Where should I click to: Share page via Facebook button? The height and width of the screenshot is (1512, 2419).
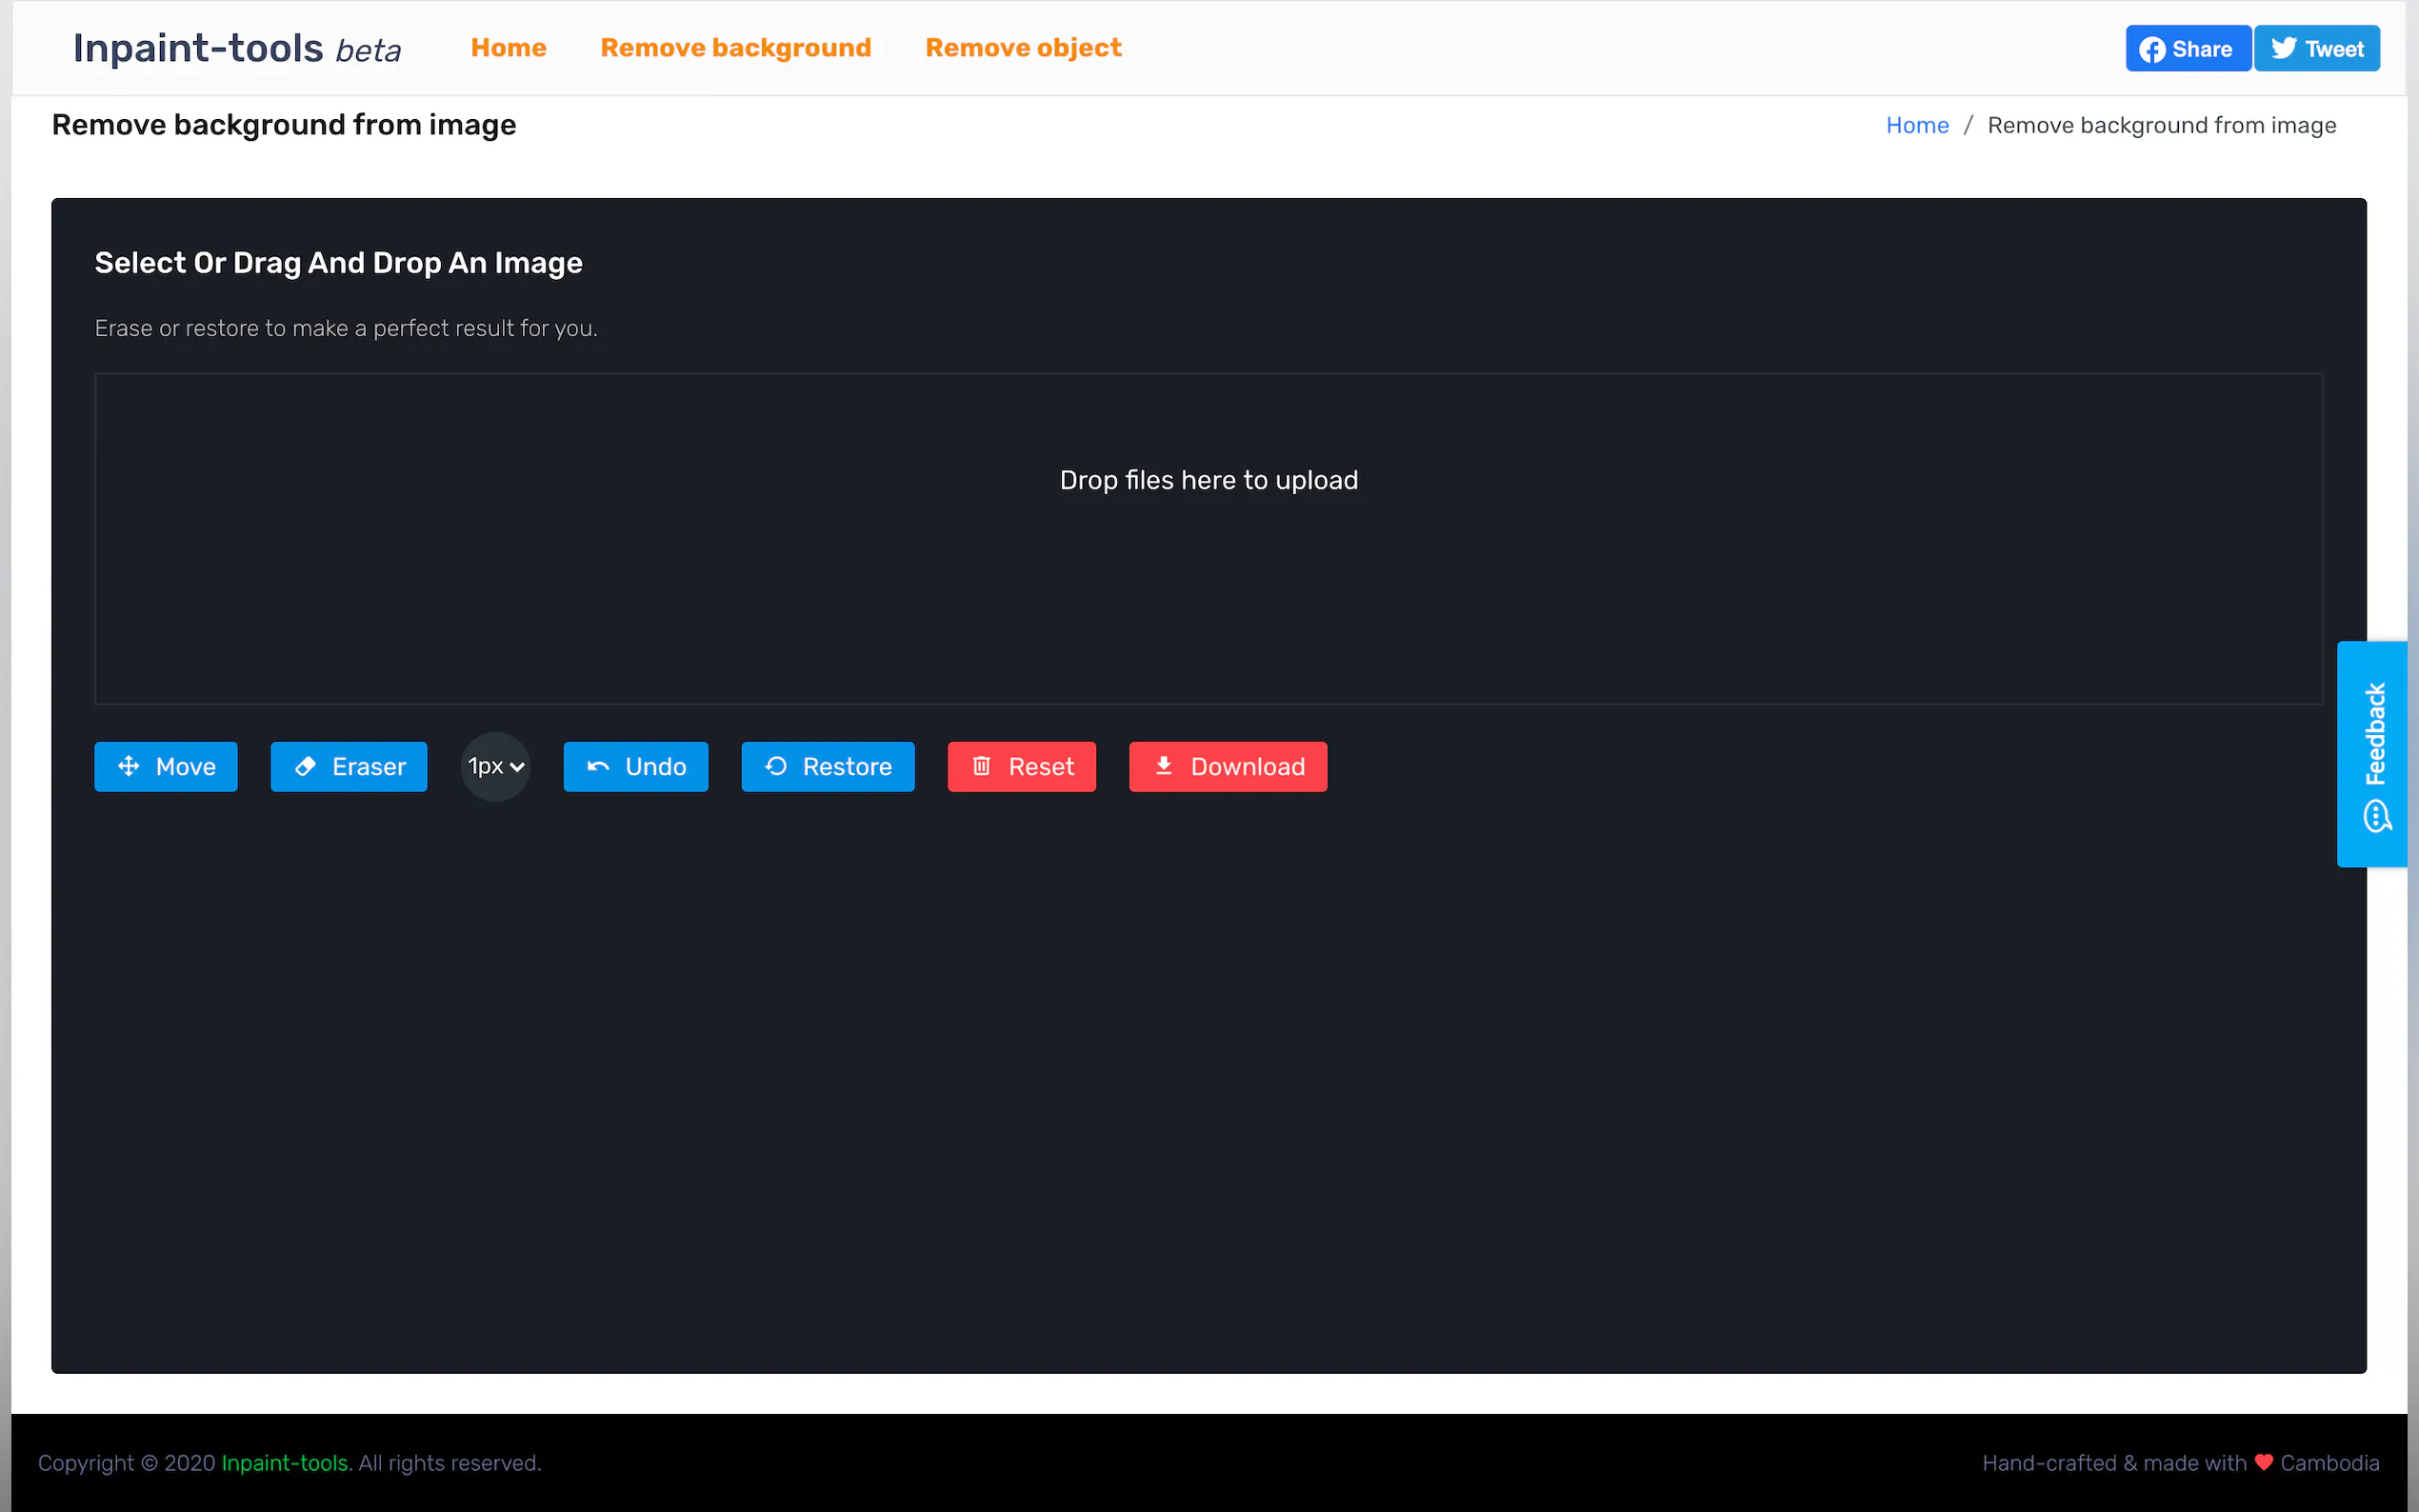point(2187,49)
